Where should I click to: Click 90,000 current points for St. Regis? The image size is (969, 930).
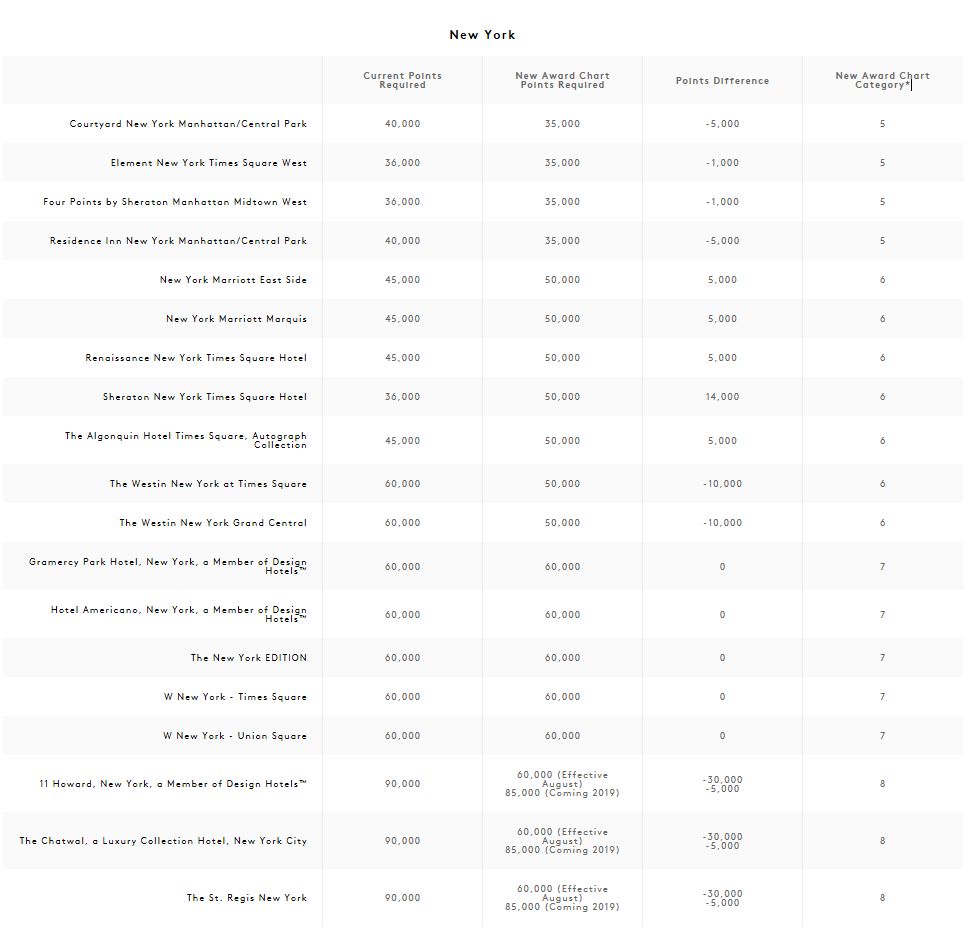(x=402, y=897)
